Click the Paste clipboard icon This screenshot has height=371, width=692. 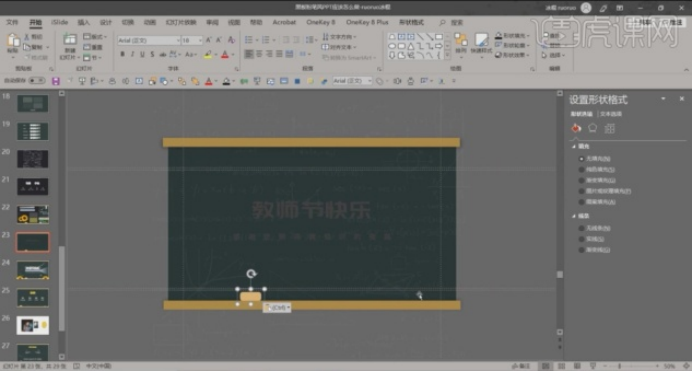(13, 40)
